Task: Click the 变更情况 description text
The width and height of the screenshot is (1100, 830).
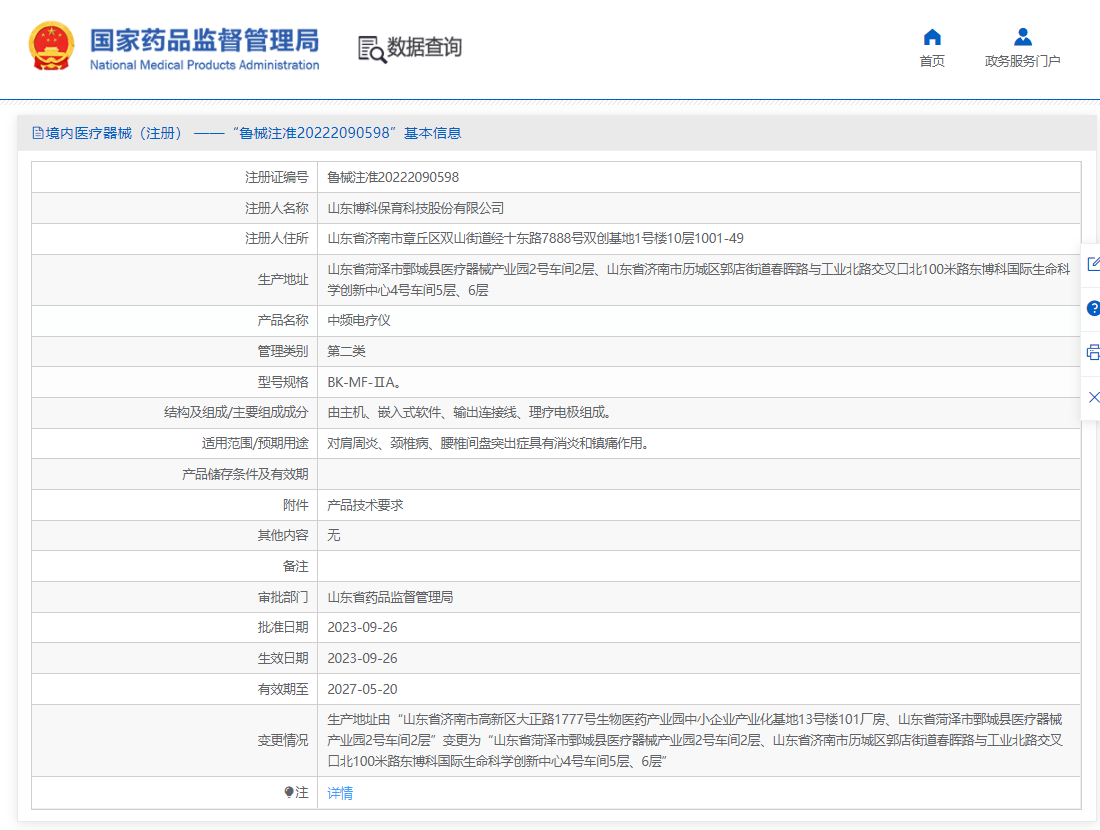Action: point(695,740)
